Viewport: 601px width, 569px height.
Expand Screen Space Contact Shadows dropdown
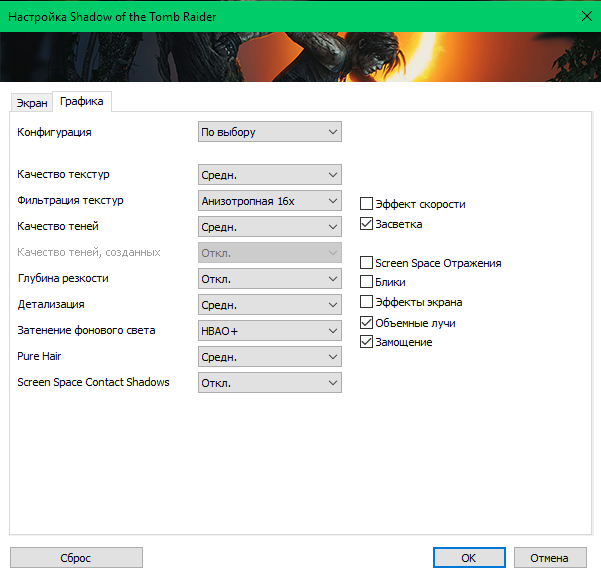tap(269, 383)
